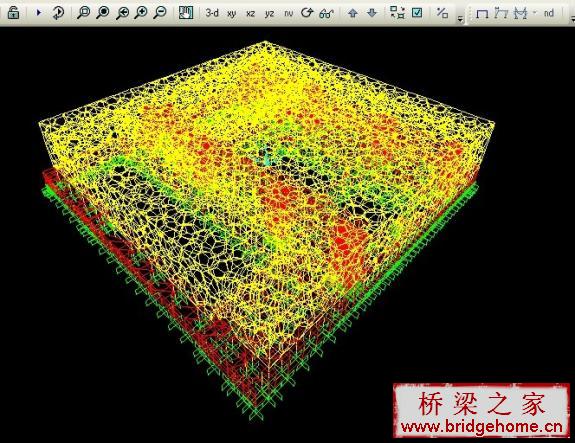The height and width of the screenshot is (443, 575).
Task: Set the yz plane view
Action: point(270,14)
